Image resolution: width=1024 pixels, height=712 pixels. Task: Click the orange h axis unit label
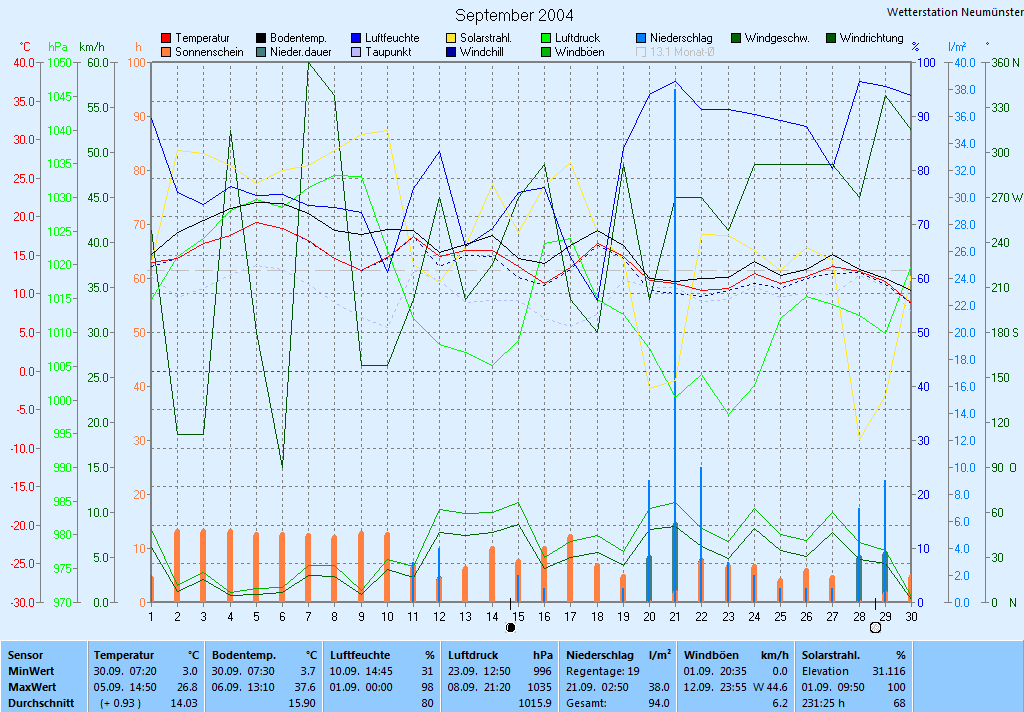coord(138,47)
